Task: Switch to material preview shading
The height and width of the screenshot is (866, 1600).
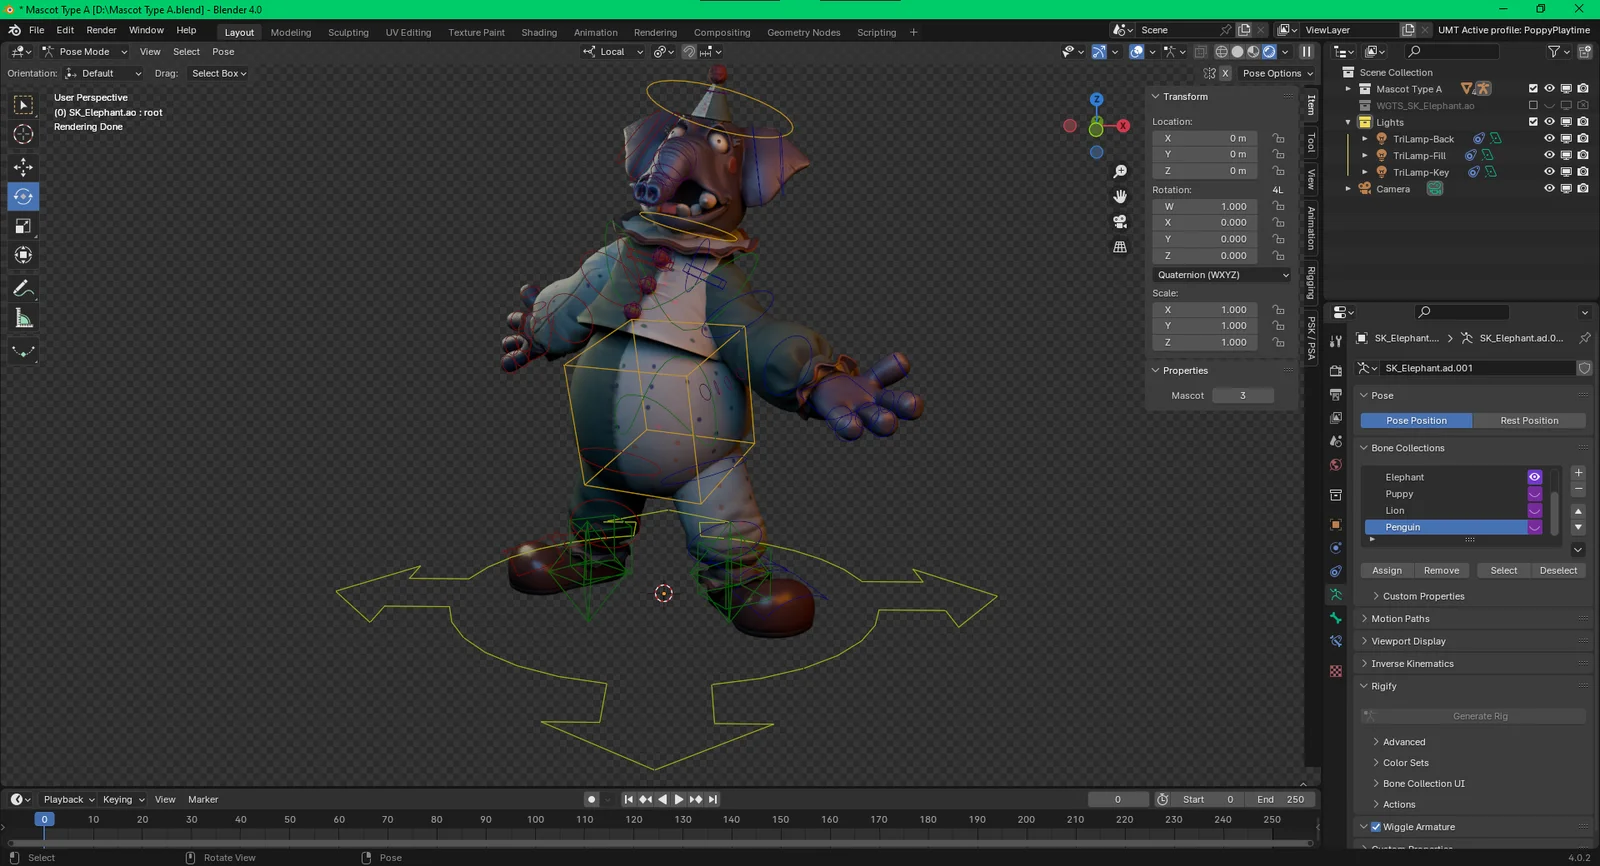Action: (x=1253, y=52)
